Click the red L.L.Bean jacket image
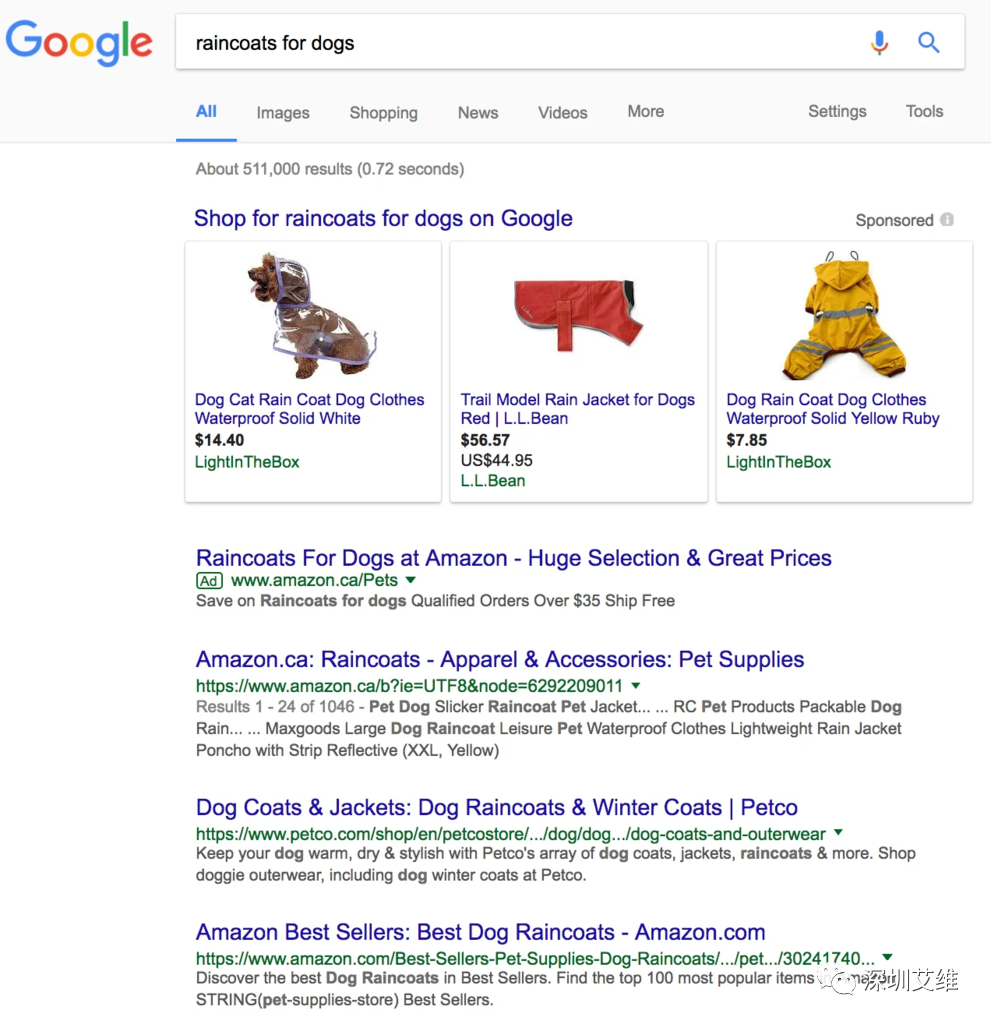The width and height of the screenshot is (991, 1024). pyautogui.click(x=578, y=312)
